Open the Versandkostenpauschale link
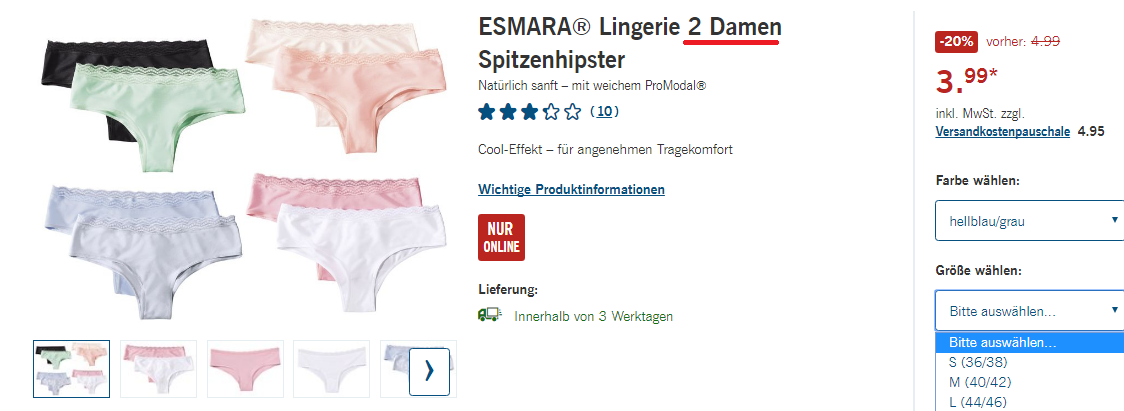 coord(1003,132)
